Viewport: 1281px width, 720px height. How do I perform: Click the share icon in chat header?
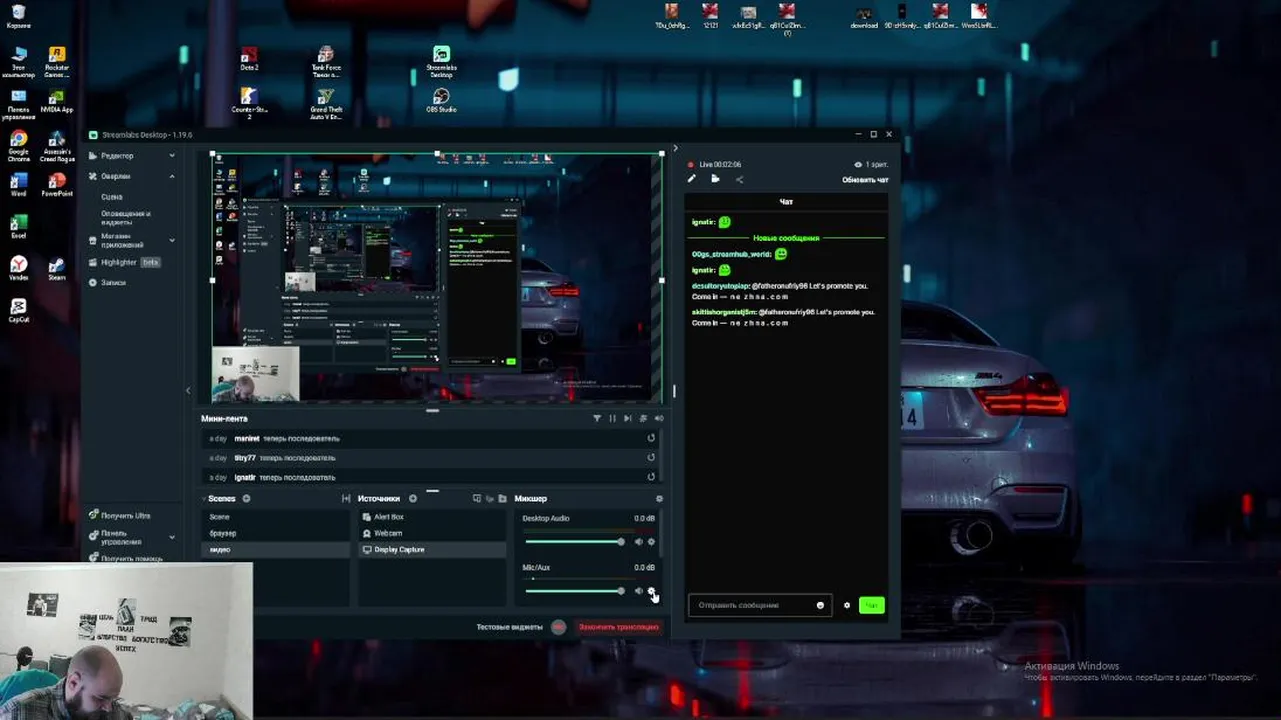pyautogui.click(x=739, y=180)
